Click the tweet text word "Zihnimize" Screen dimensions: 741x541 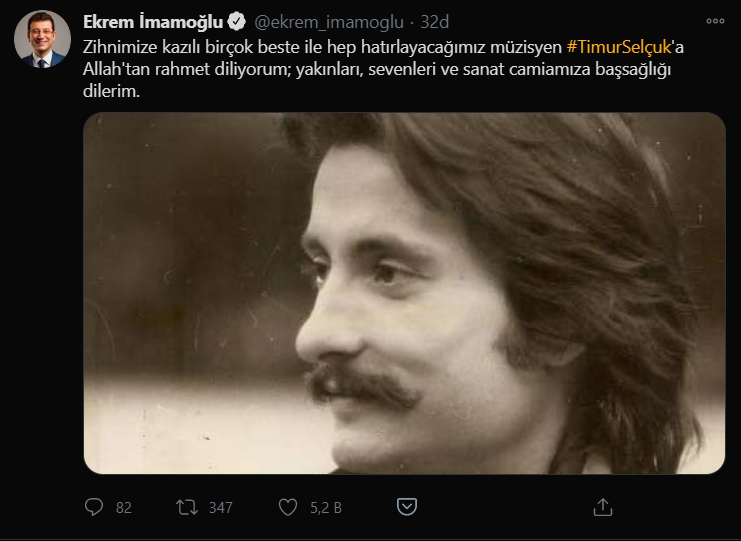(x=120, y=47)
